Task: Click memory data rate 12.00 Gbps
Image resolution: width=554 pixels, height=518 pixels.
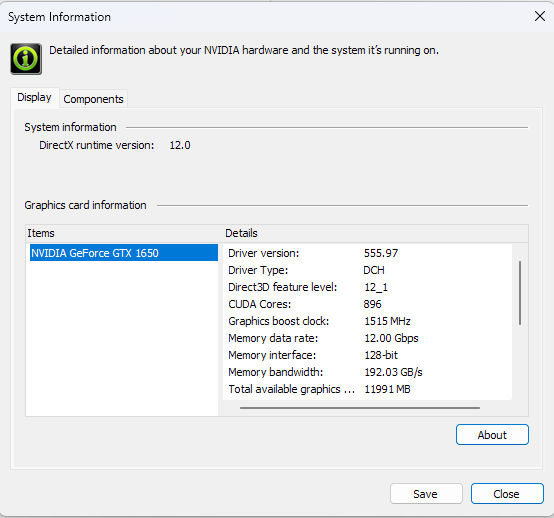Action: coord(391,338)
